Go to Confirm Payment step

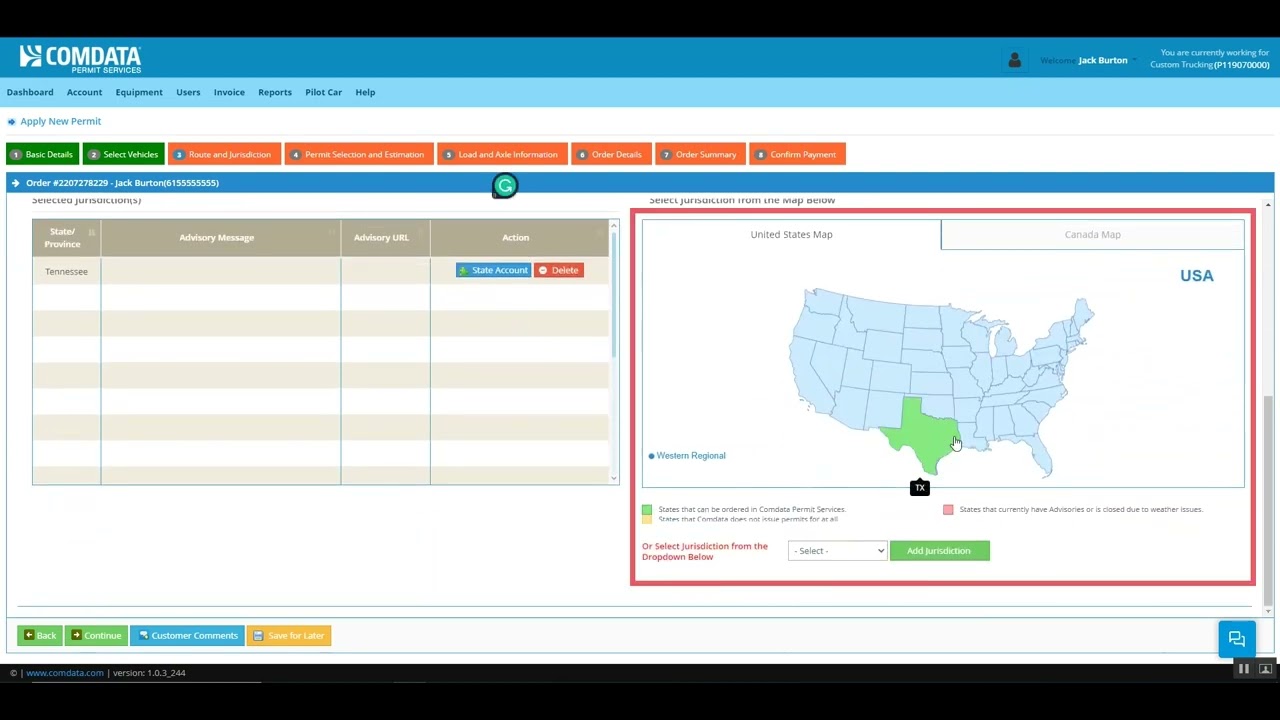point(797,154)
